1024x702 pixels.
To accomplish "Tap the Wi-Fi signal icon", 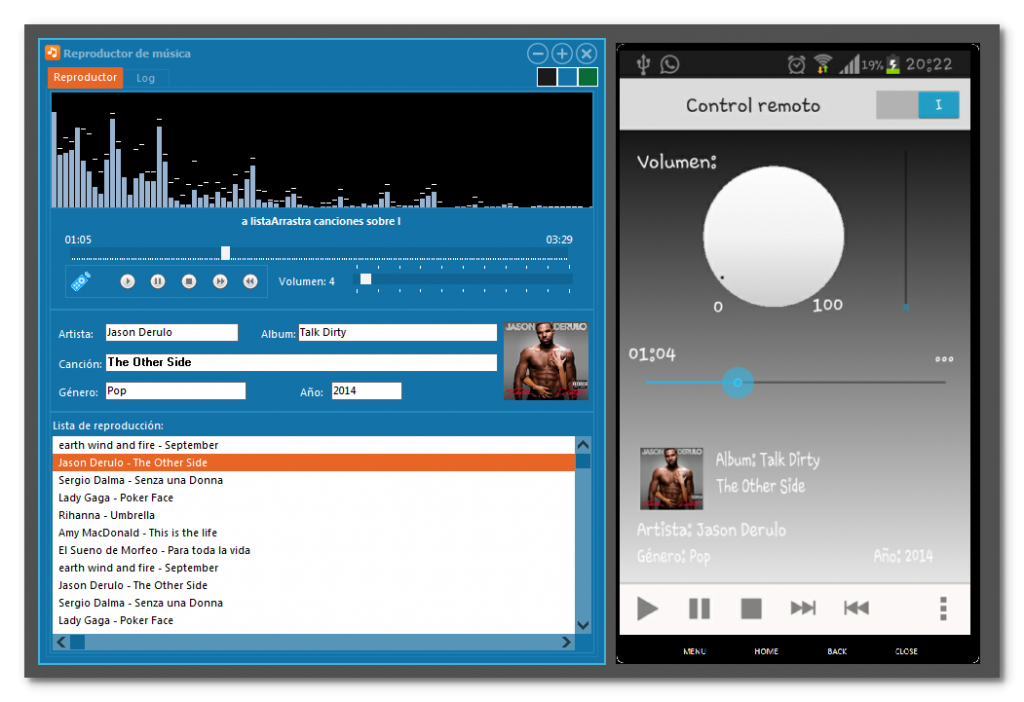I will tap(823, 65).
